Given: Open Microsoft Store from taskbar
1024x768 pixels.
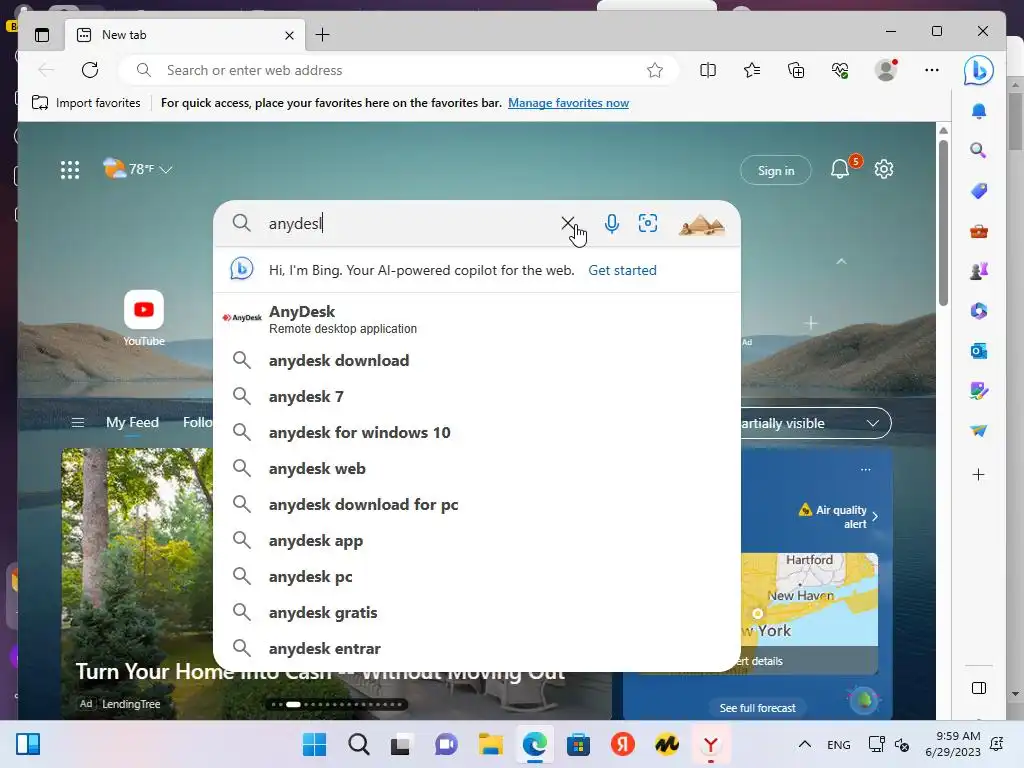Looking at the screenshot, I should point(578,744).
